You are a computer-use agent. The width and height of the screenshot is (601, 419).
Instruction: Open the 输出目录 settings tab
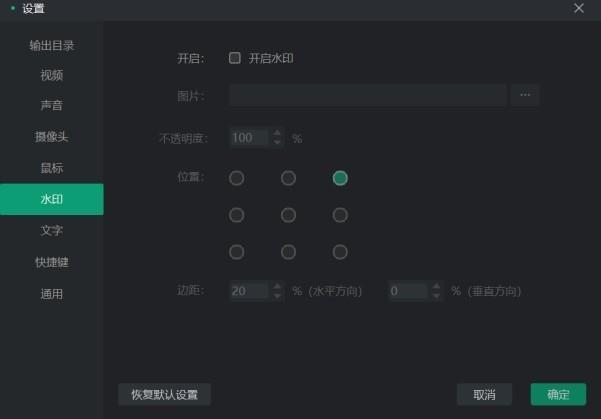click(52, 45)
